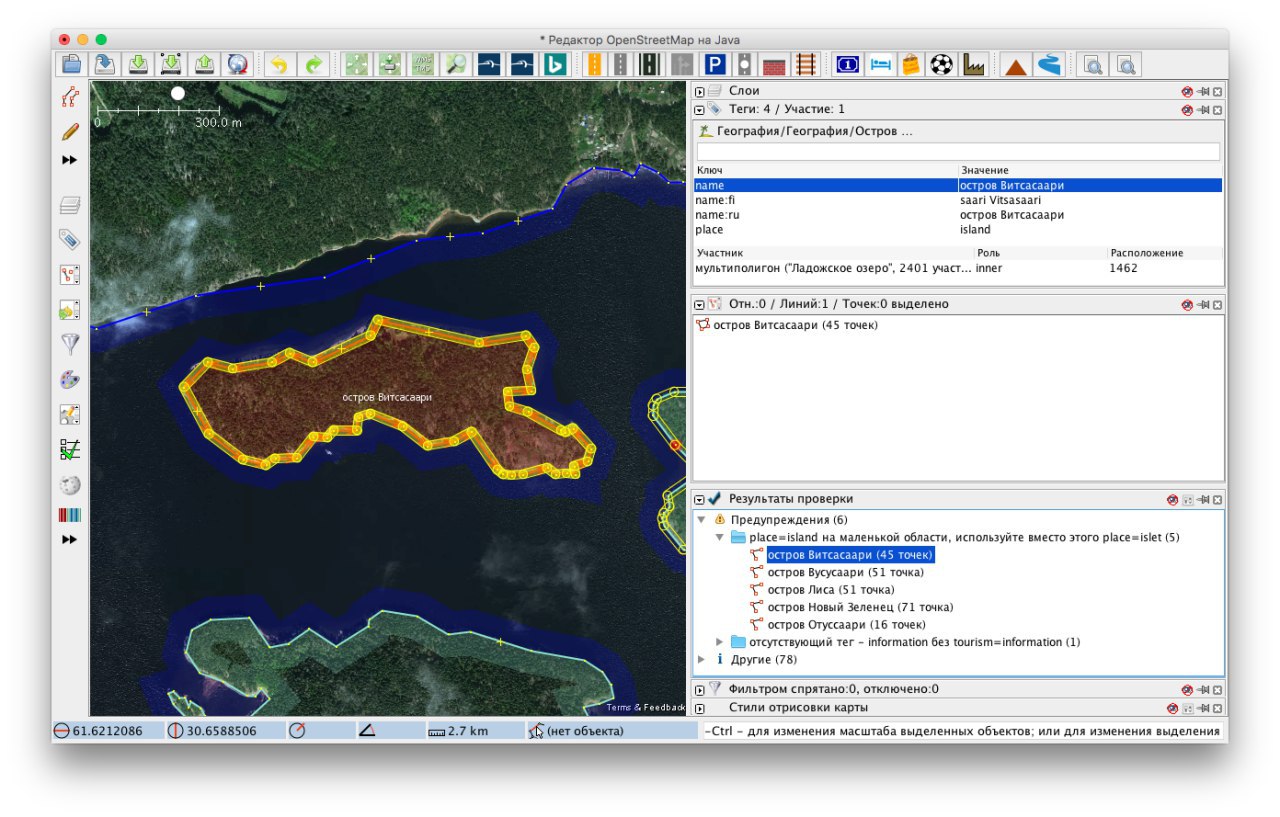Select the Parking preset icon
Viewport: 1280px width, 817px height.
tap(714, 64)
